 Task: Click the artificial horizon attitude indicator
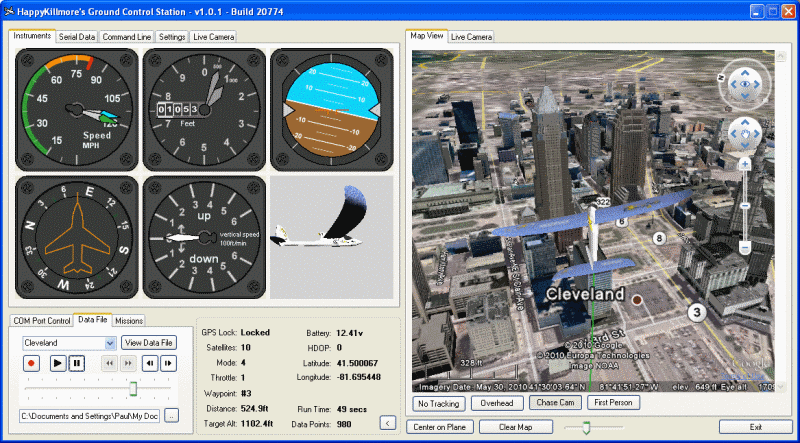332,110
